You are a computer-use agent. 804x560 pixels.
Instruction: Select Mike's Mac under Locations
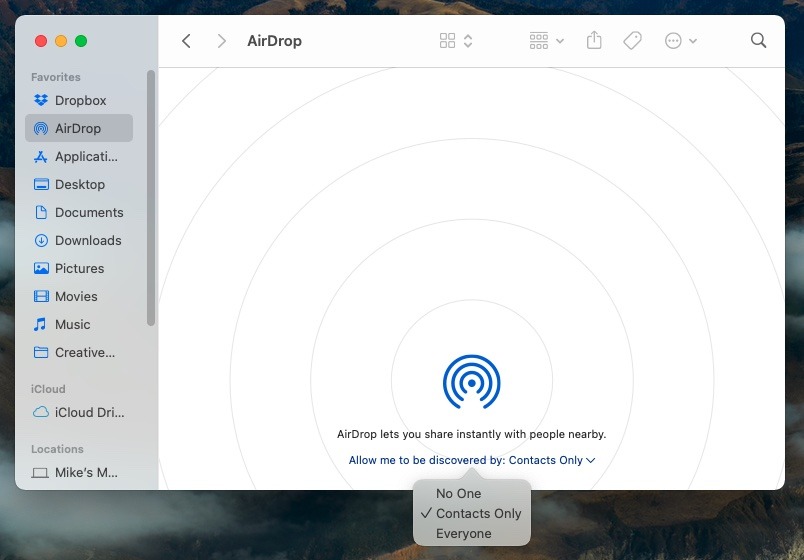point(86,472)
